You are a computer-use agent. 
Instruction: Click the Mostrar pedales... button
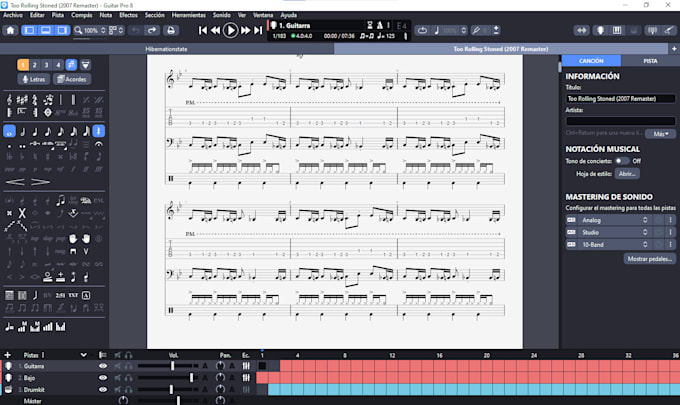tap(650, 259)
